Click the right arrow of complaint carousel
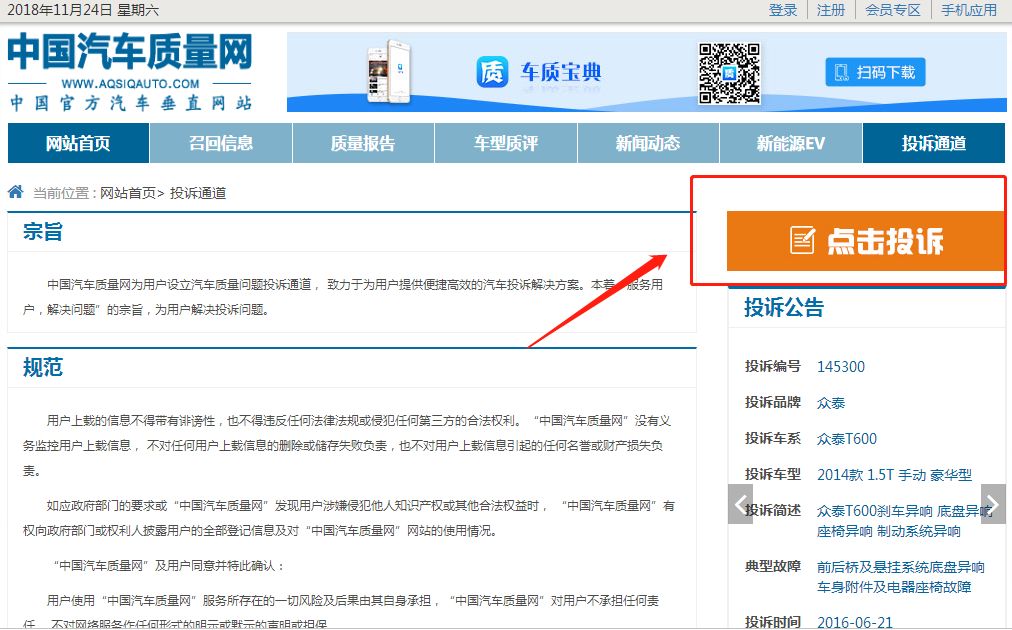Viewport: 1012px width, 630px height. pos(991,505)
